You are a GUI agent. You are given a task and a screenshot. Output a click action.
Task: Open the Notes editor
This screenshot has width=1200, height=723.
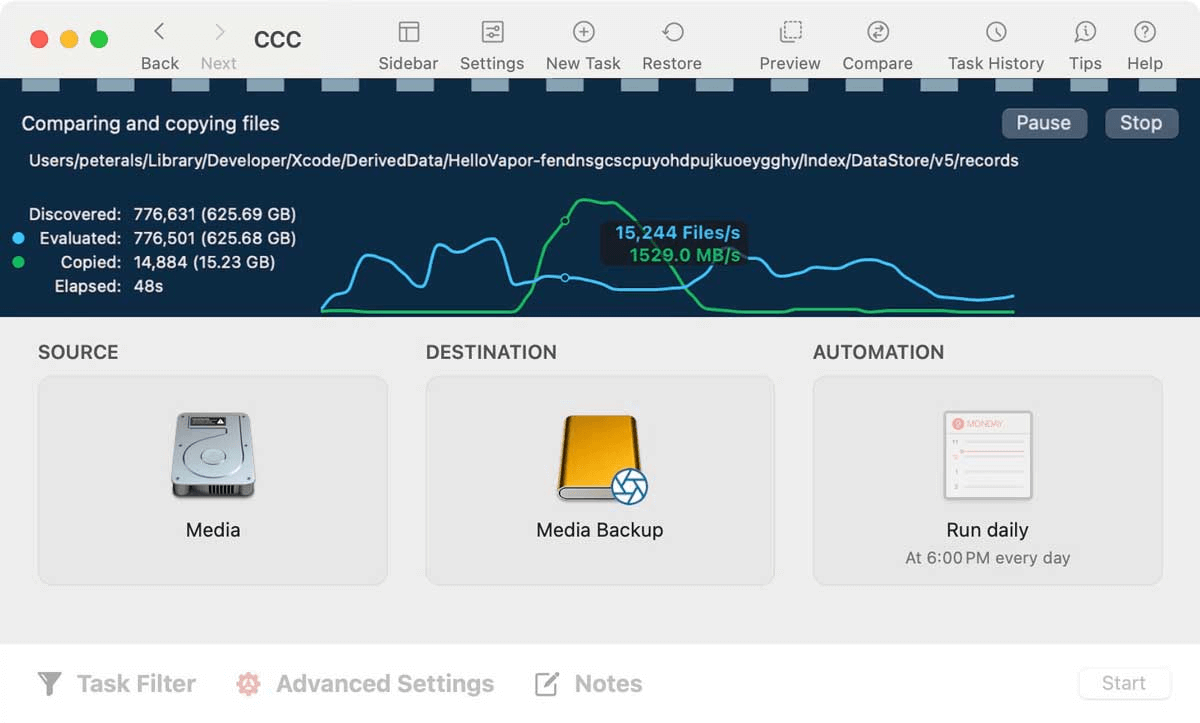click(x=585, y=683)
